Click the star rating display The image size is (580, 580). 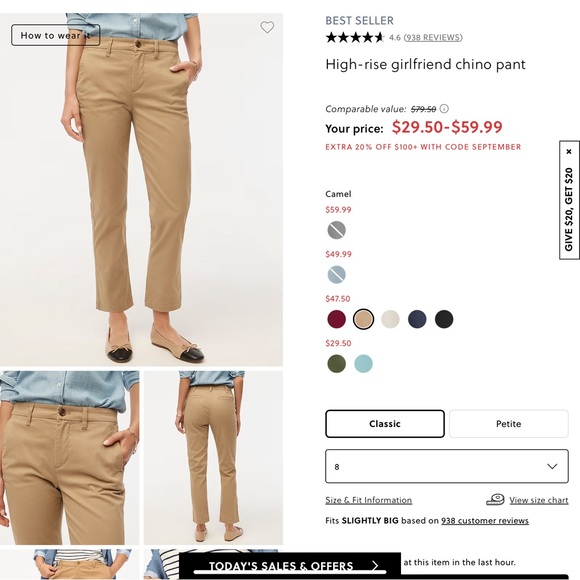click(355, 37)
